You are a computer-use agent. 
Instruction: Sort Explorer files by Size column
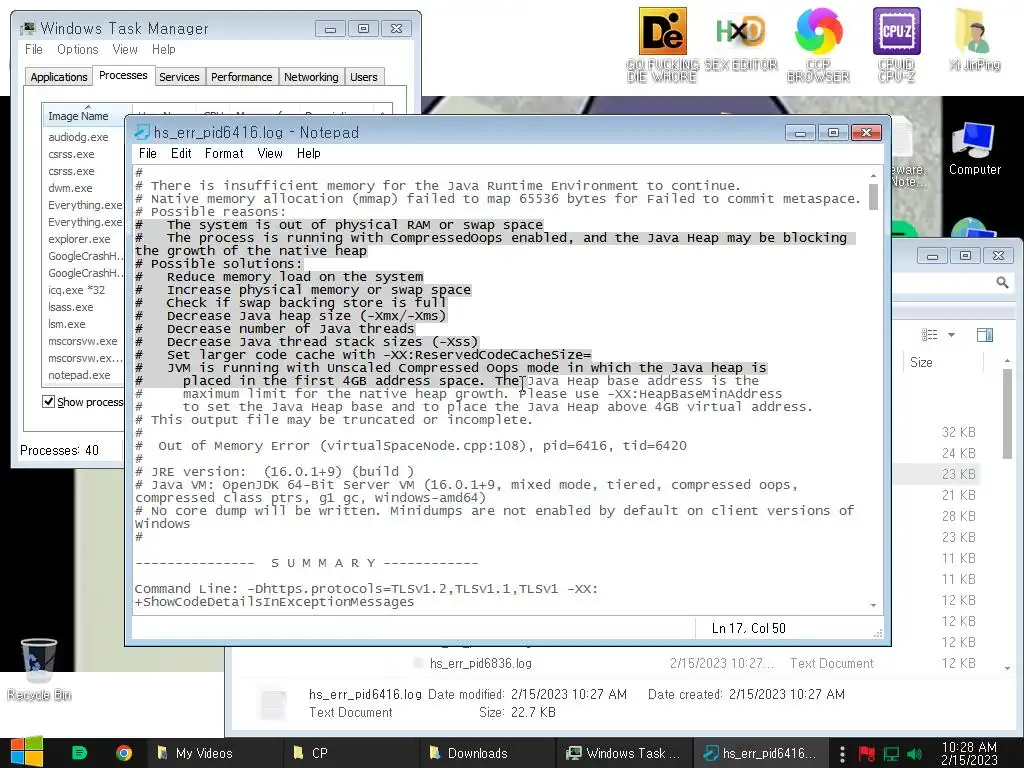pyautogui.click(x=943, y=362)
